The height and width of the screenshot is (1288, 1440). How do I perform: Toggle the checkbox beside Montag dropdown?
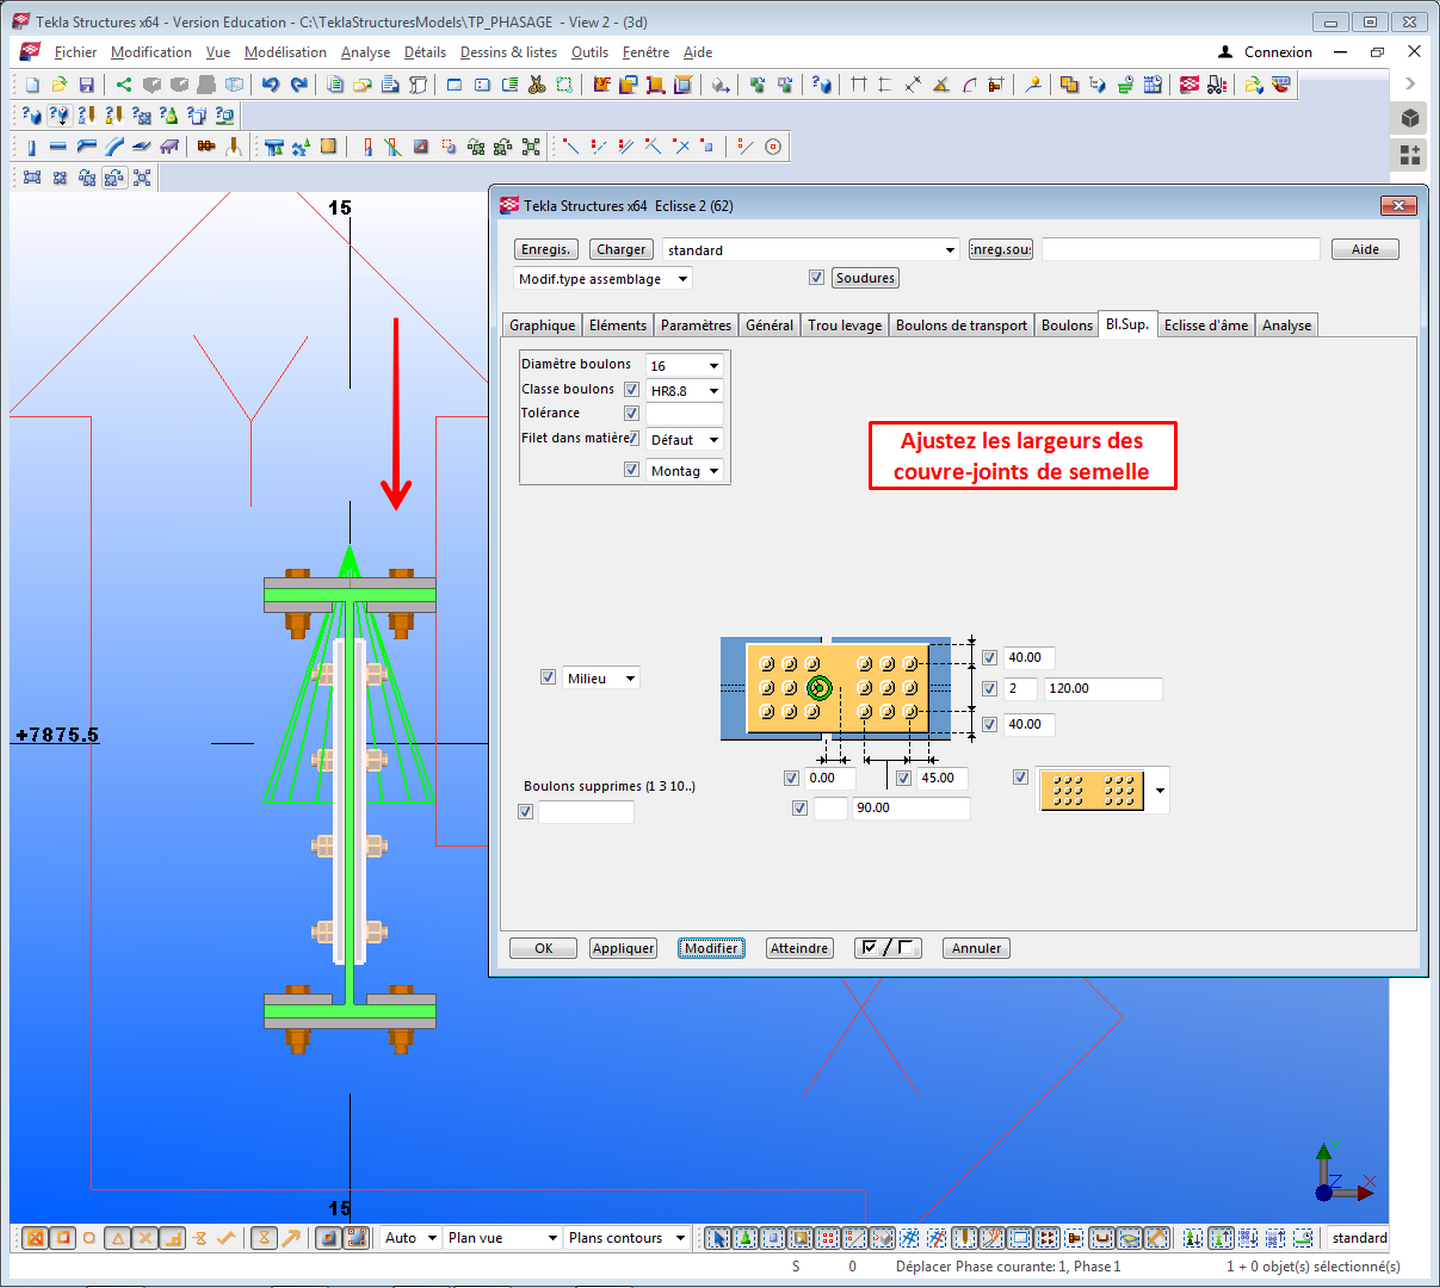tap(631, 470)
